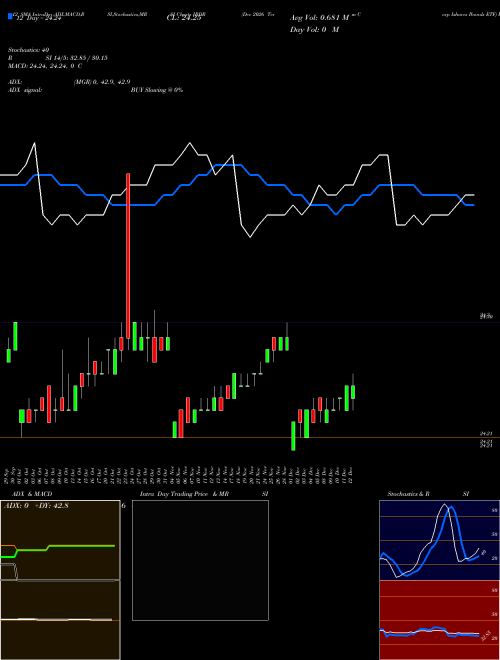The image size is (500, 660).
Task: Click the tall red spike candlestick
Action: (128, 255)
